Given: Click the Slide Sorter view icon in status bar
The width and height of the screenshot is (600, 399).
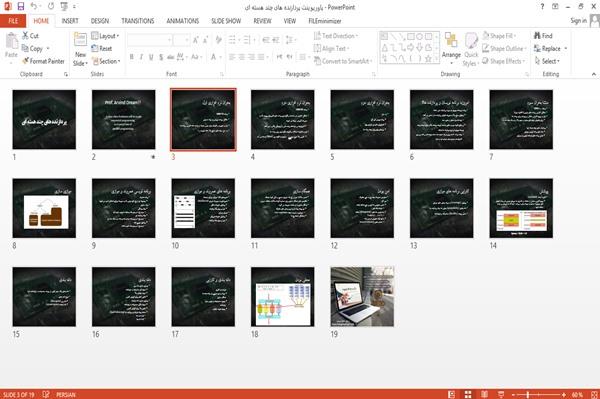Looking at the screenshot, I should pyautogui.click(x=468, y=394).
